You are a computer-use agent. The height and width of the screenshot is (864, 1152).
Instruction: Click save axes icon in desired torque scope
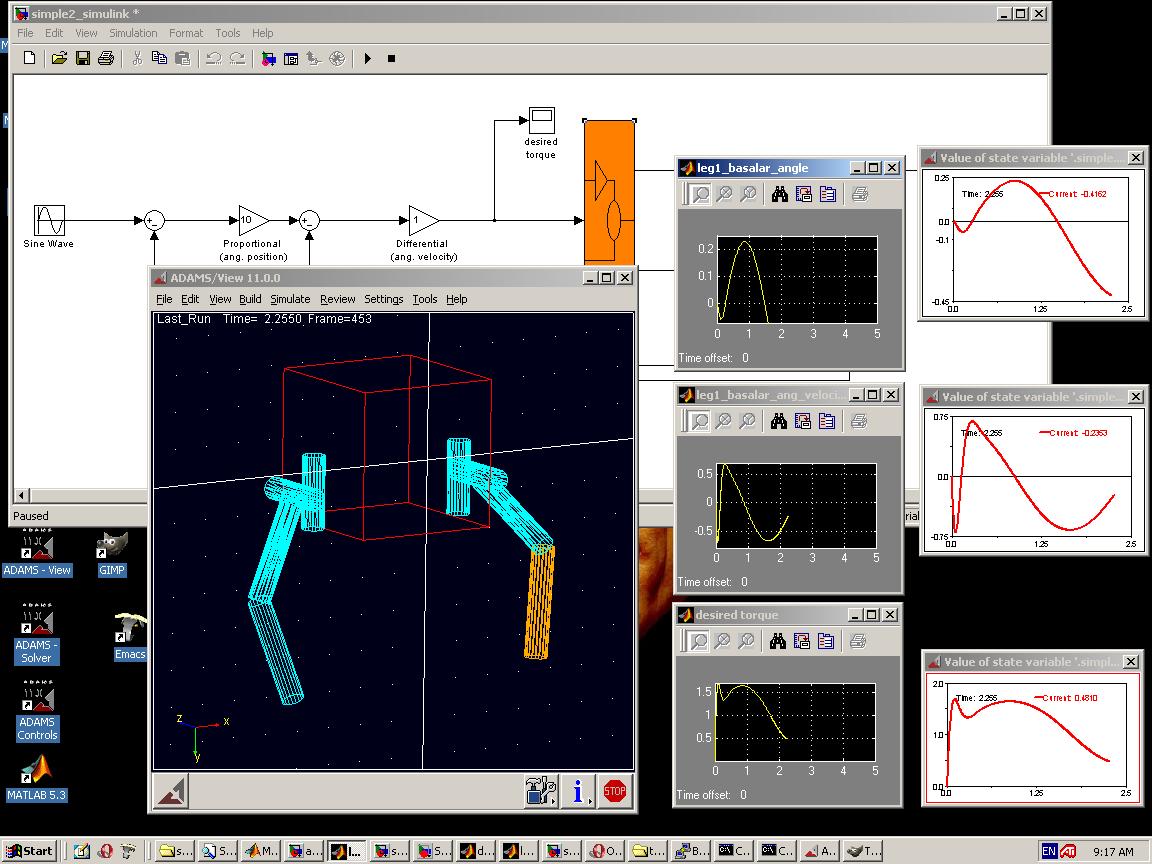(x=802, y=641)
